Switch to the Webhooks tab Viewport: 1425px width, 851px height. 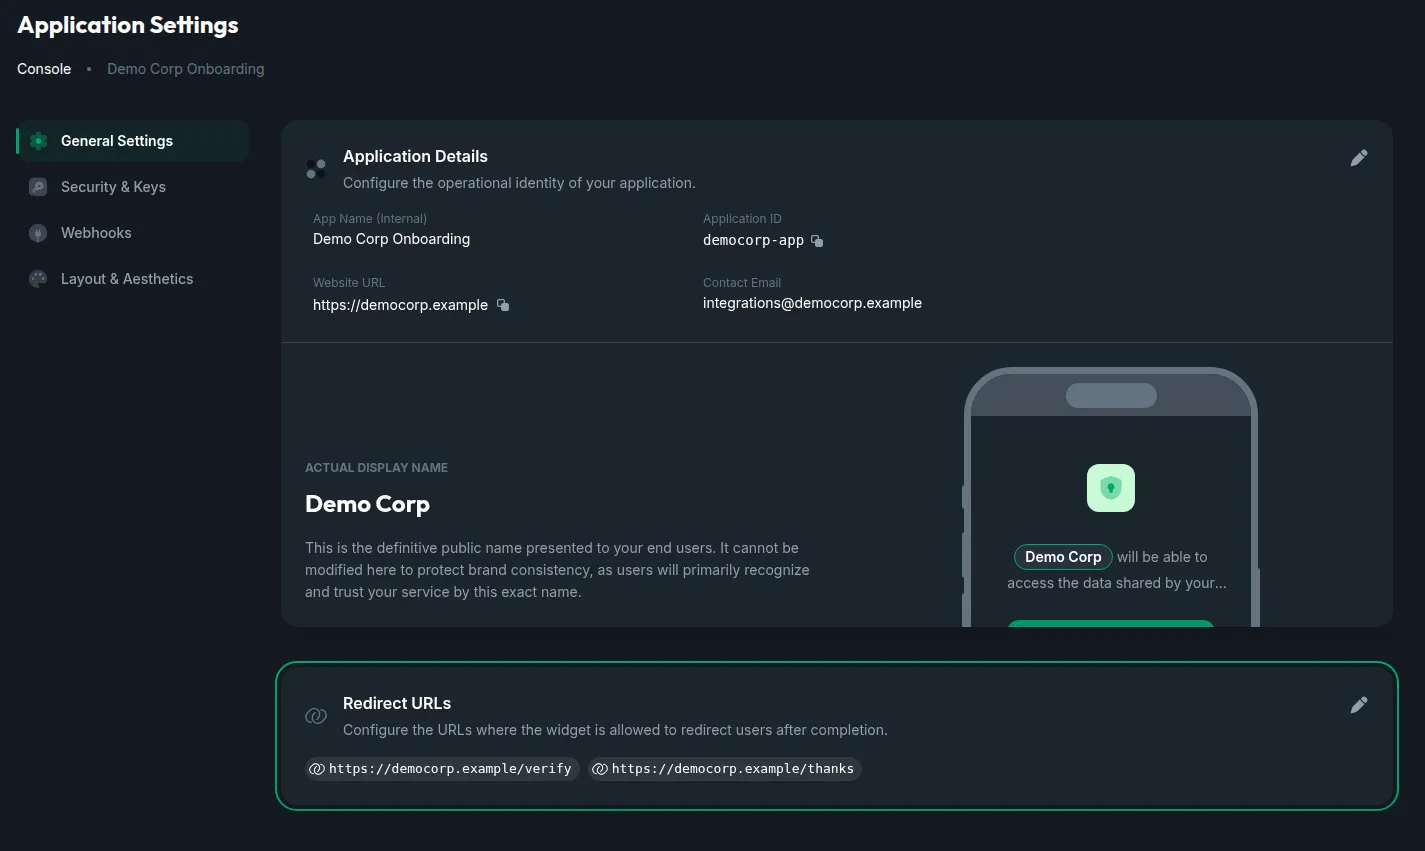point(132,233)
